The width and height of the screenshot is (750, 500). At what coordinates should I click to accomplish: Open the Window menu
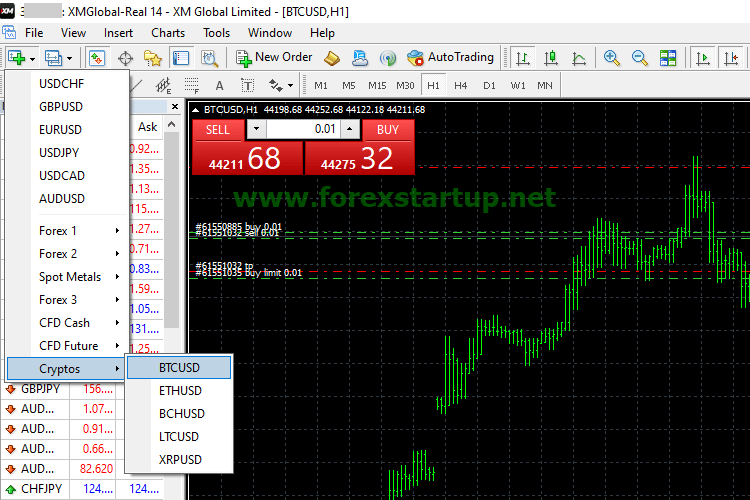(270, 33)
